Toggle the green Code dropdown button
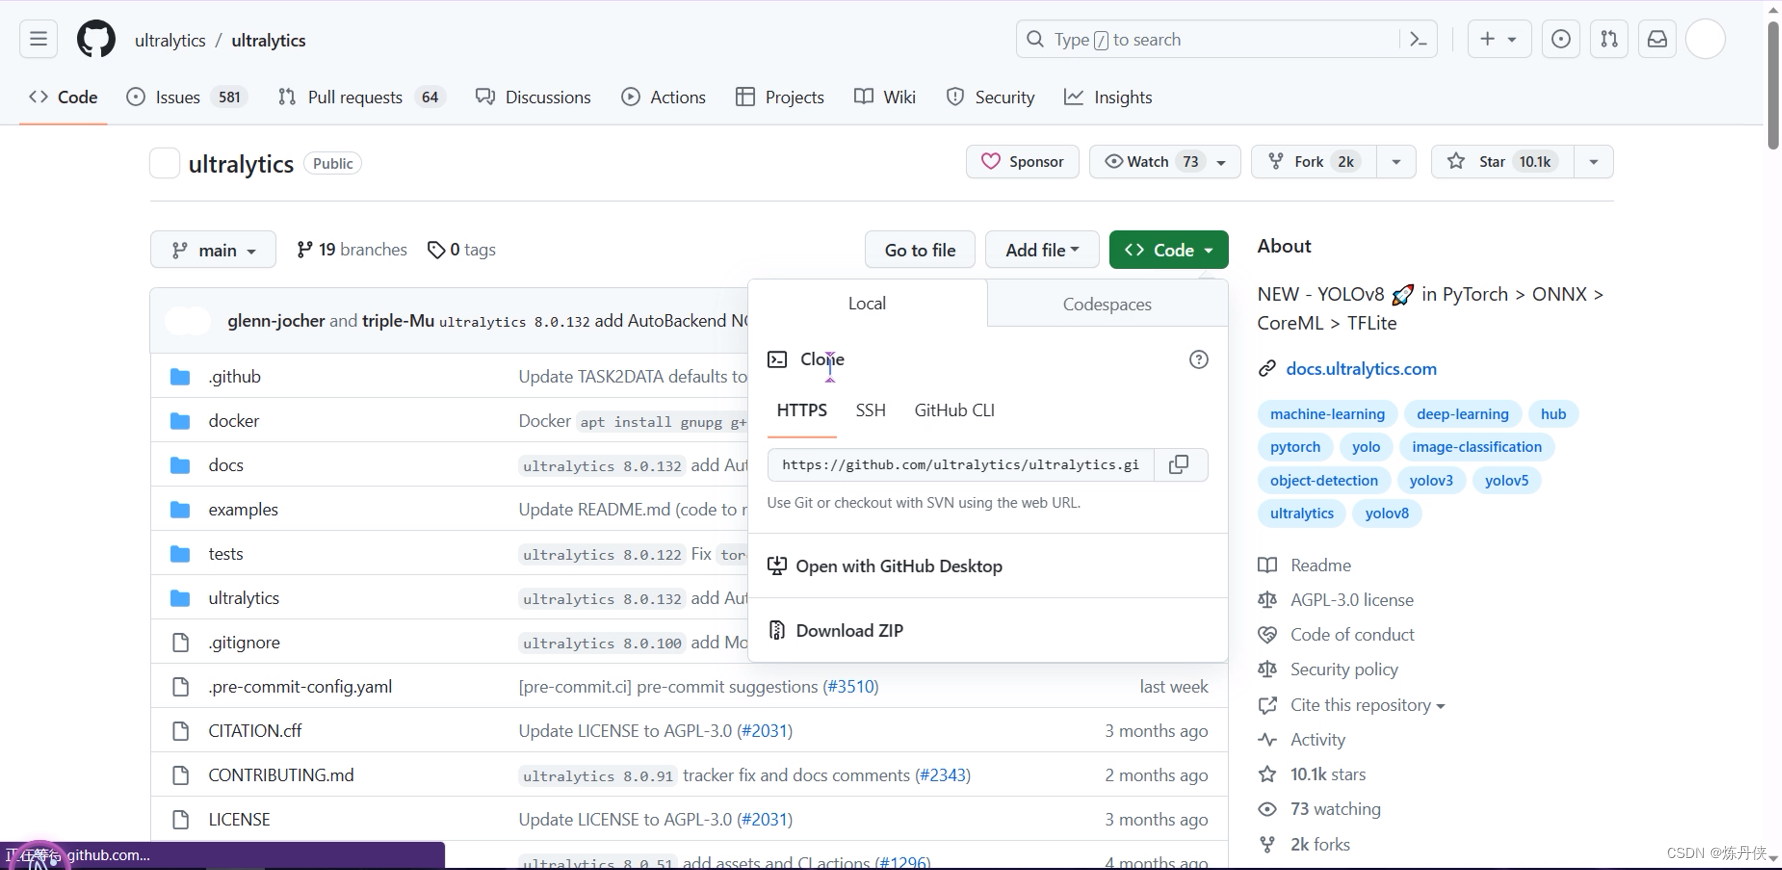This screenshot has width=1782, height=870. coord(1168,250)
